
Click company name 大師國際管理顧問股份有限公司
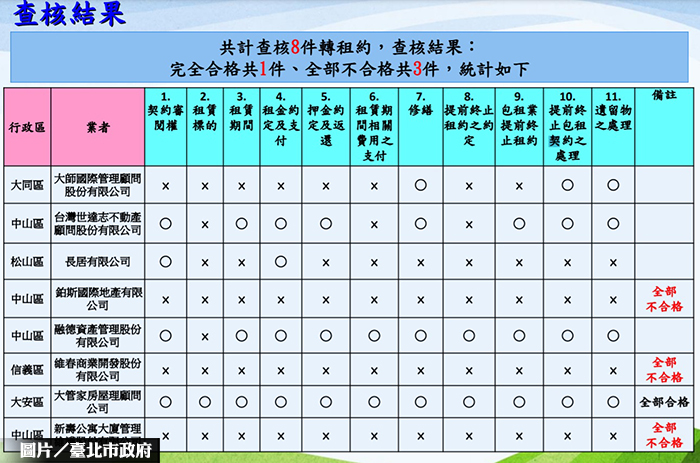click(x=98, y=185)
